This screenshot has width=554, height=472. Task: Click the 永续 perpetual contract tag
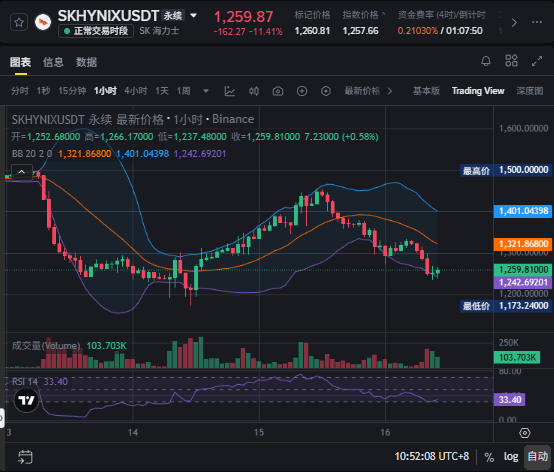173,16
